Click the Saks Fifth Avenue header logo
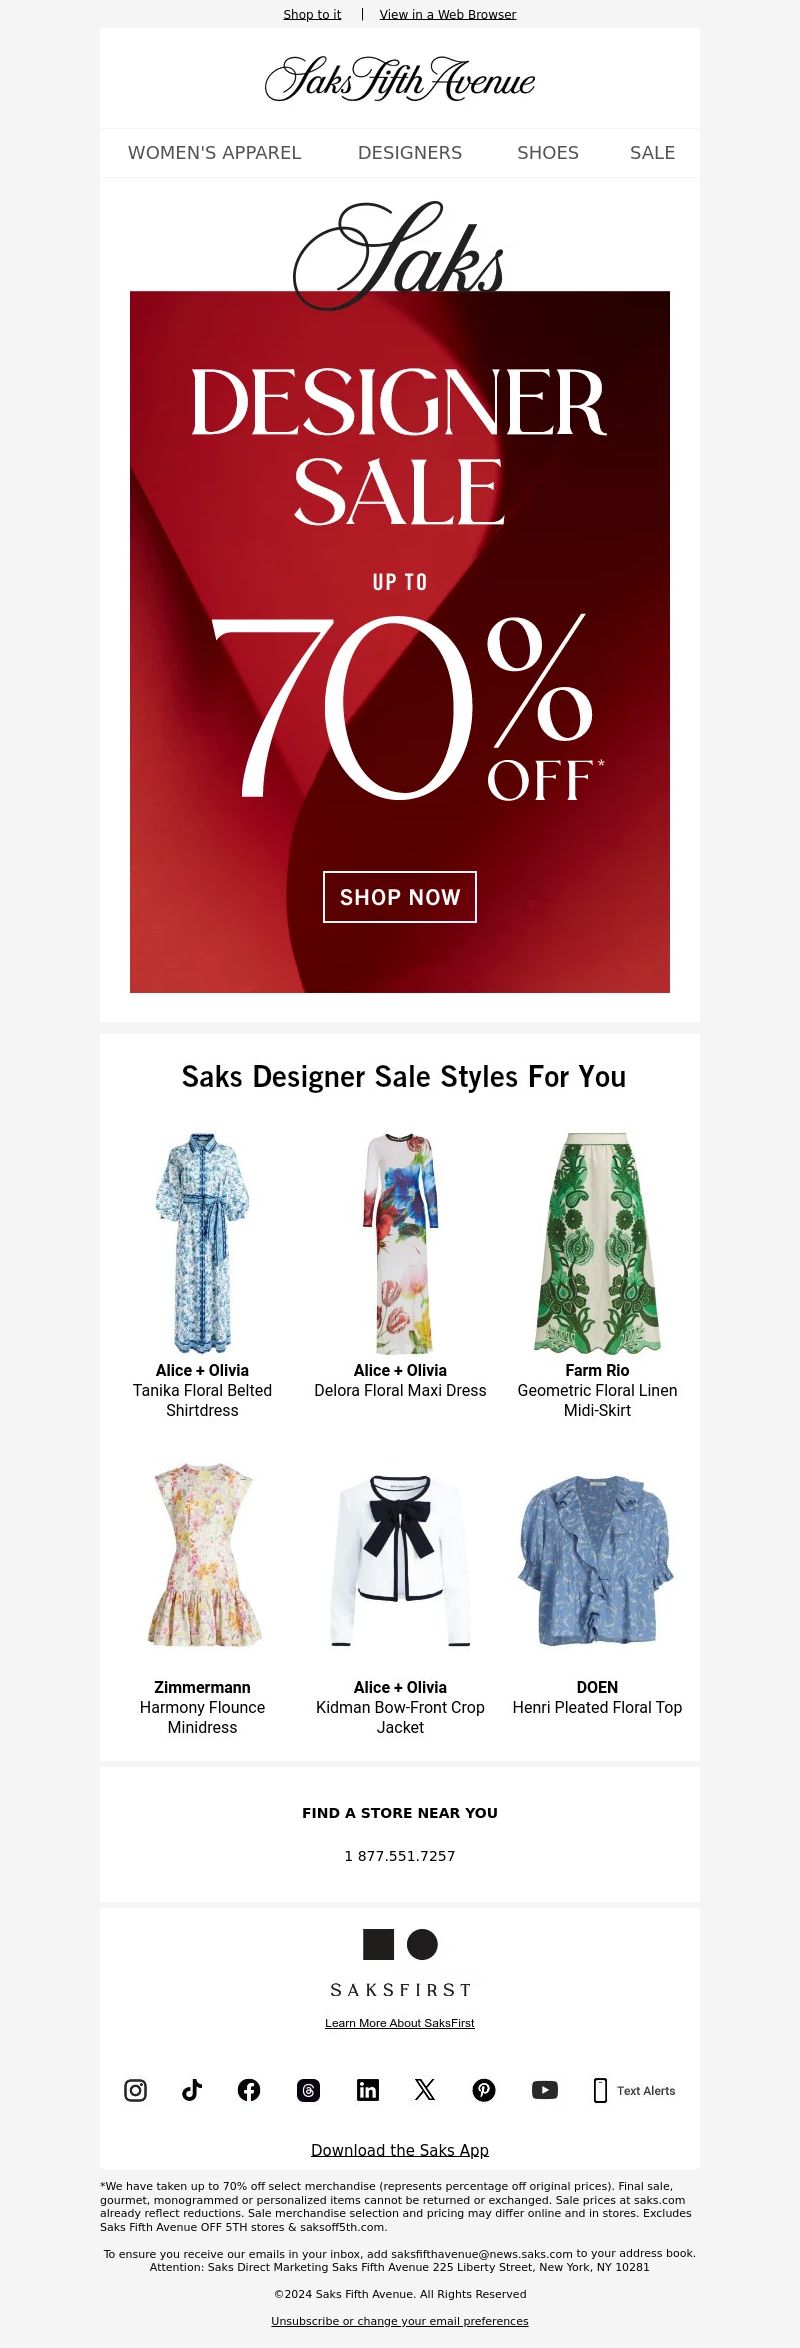The image size is (800, 2348). pyautogui.click(x=400, y=79)
